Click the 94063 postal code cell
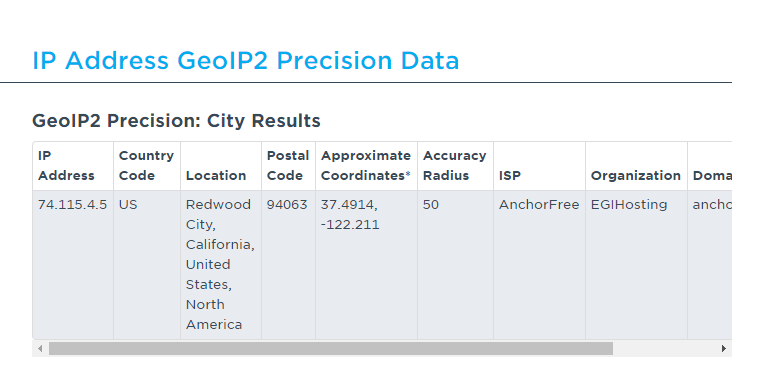The height and width of the screenshot is (374, 765). coord(288,265)
